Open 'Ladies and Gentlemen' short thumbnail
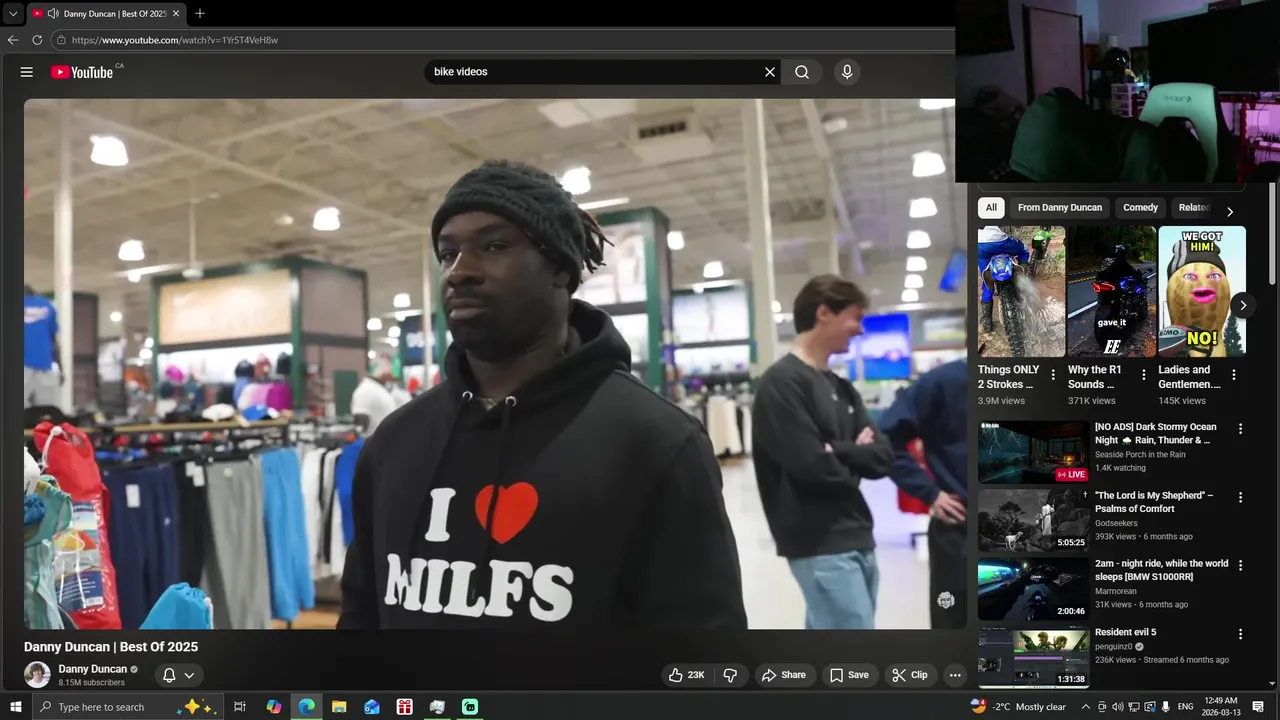This screenshot has width=1280, height=720. [x=1202, y=291]
